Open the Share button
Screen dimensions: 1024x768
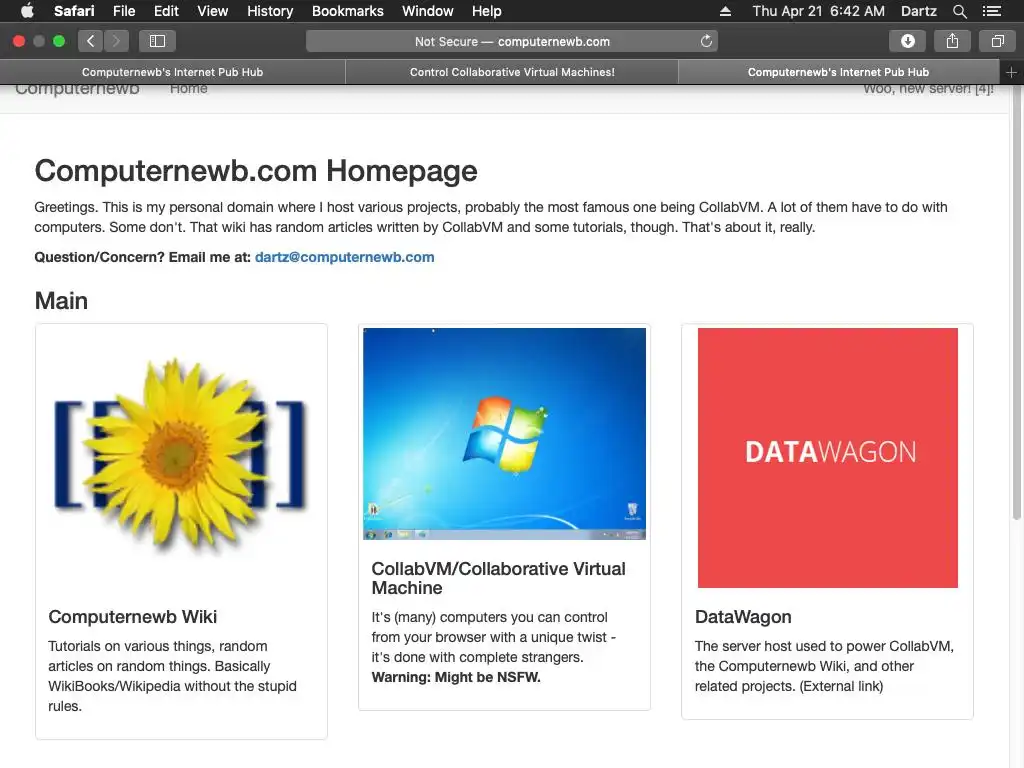[953, 41]
